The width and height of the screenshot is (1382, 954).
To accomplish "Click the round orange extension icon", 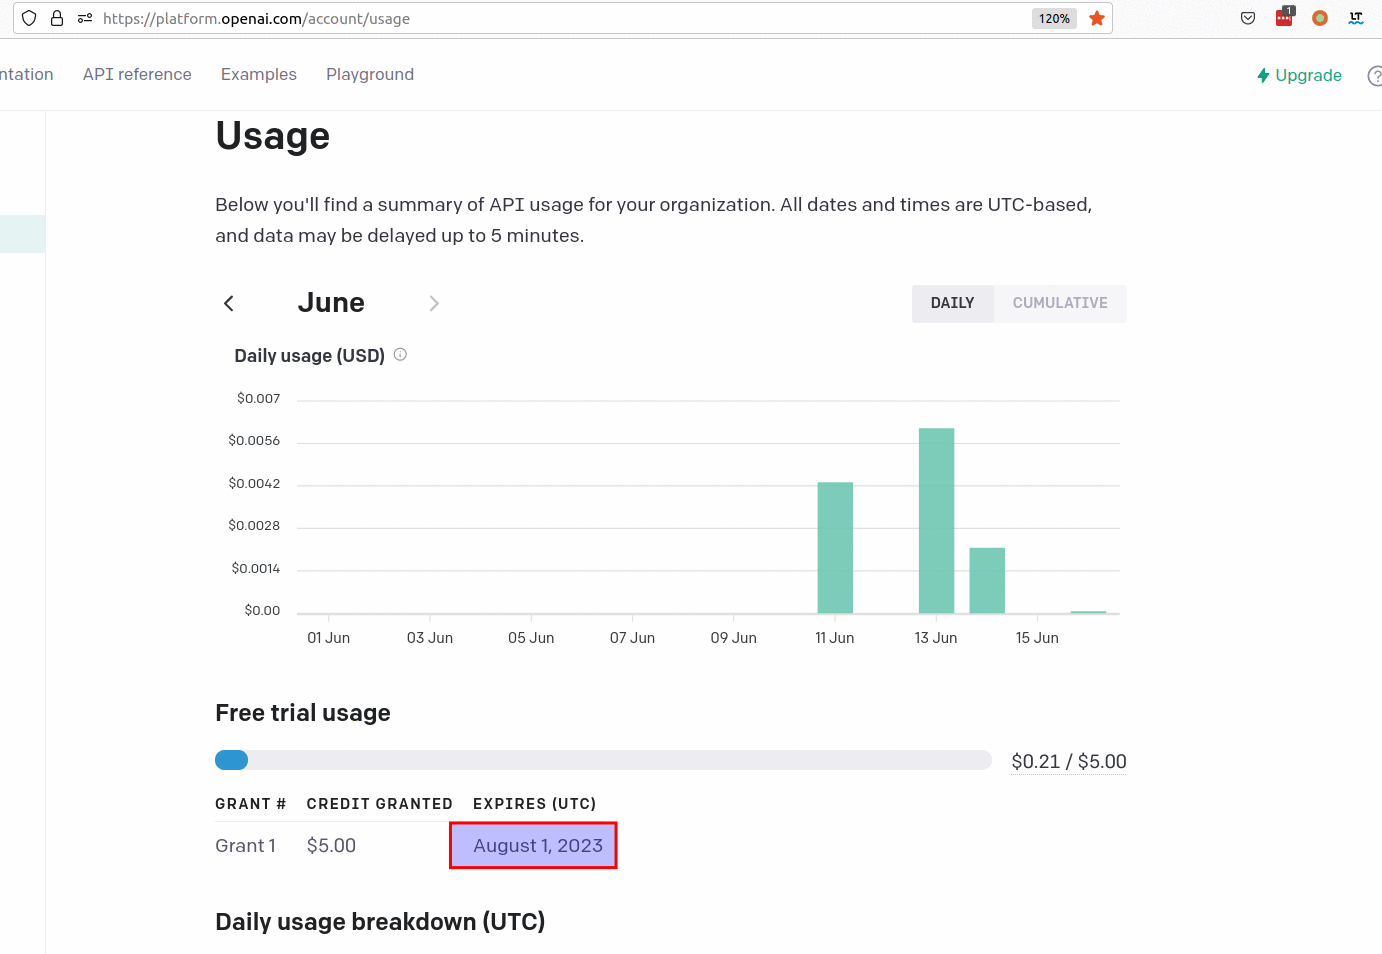I will pos(1320,18).
